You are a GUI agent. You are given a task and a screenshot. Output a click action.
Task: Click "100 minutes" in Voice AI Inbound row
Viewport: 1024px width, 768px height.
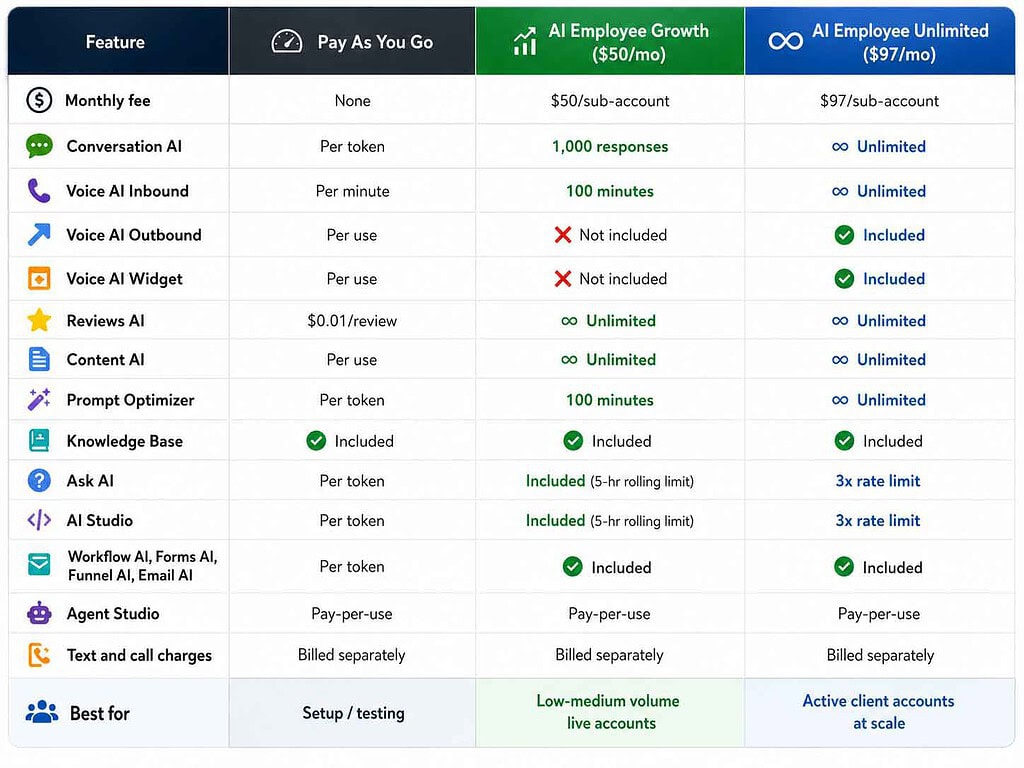(x=610, y=191)
